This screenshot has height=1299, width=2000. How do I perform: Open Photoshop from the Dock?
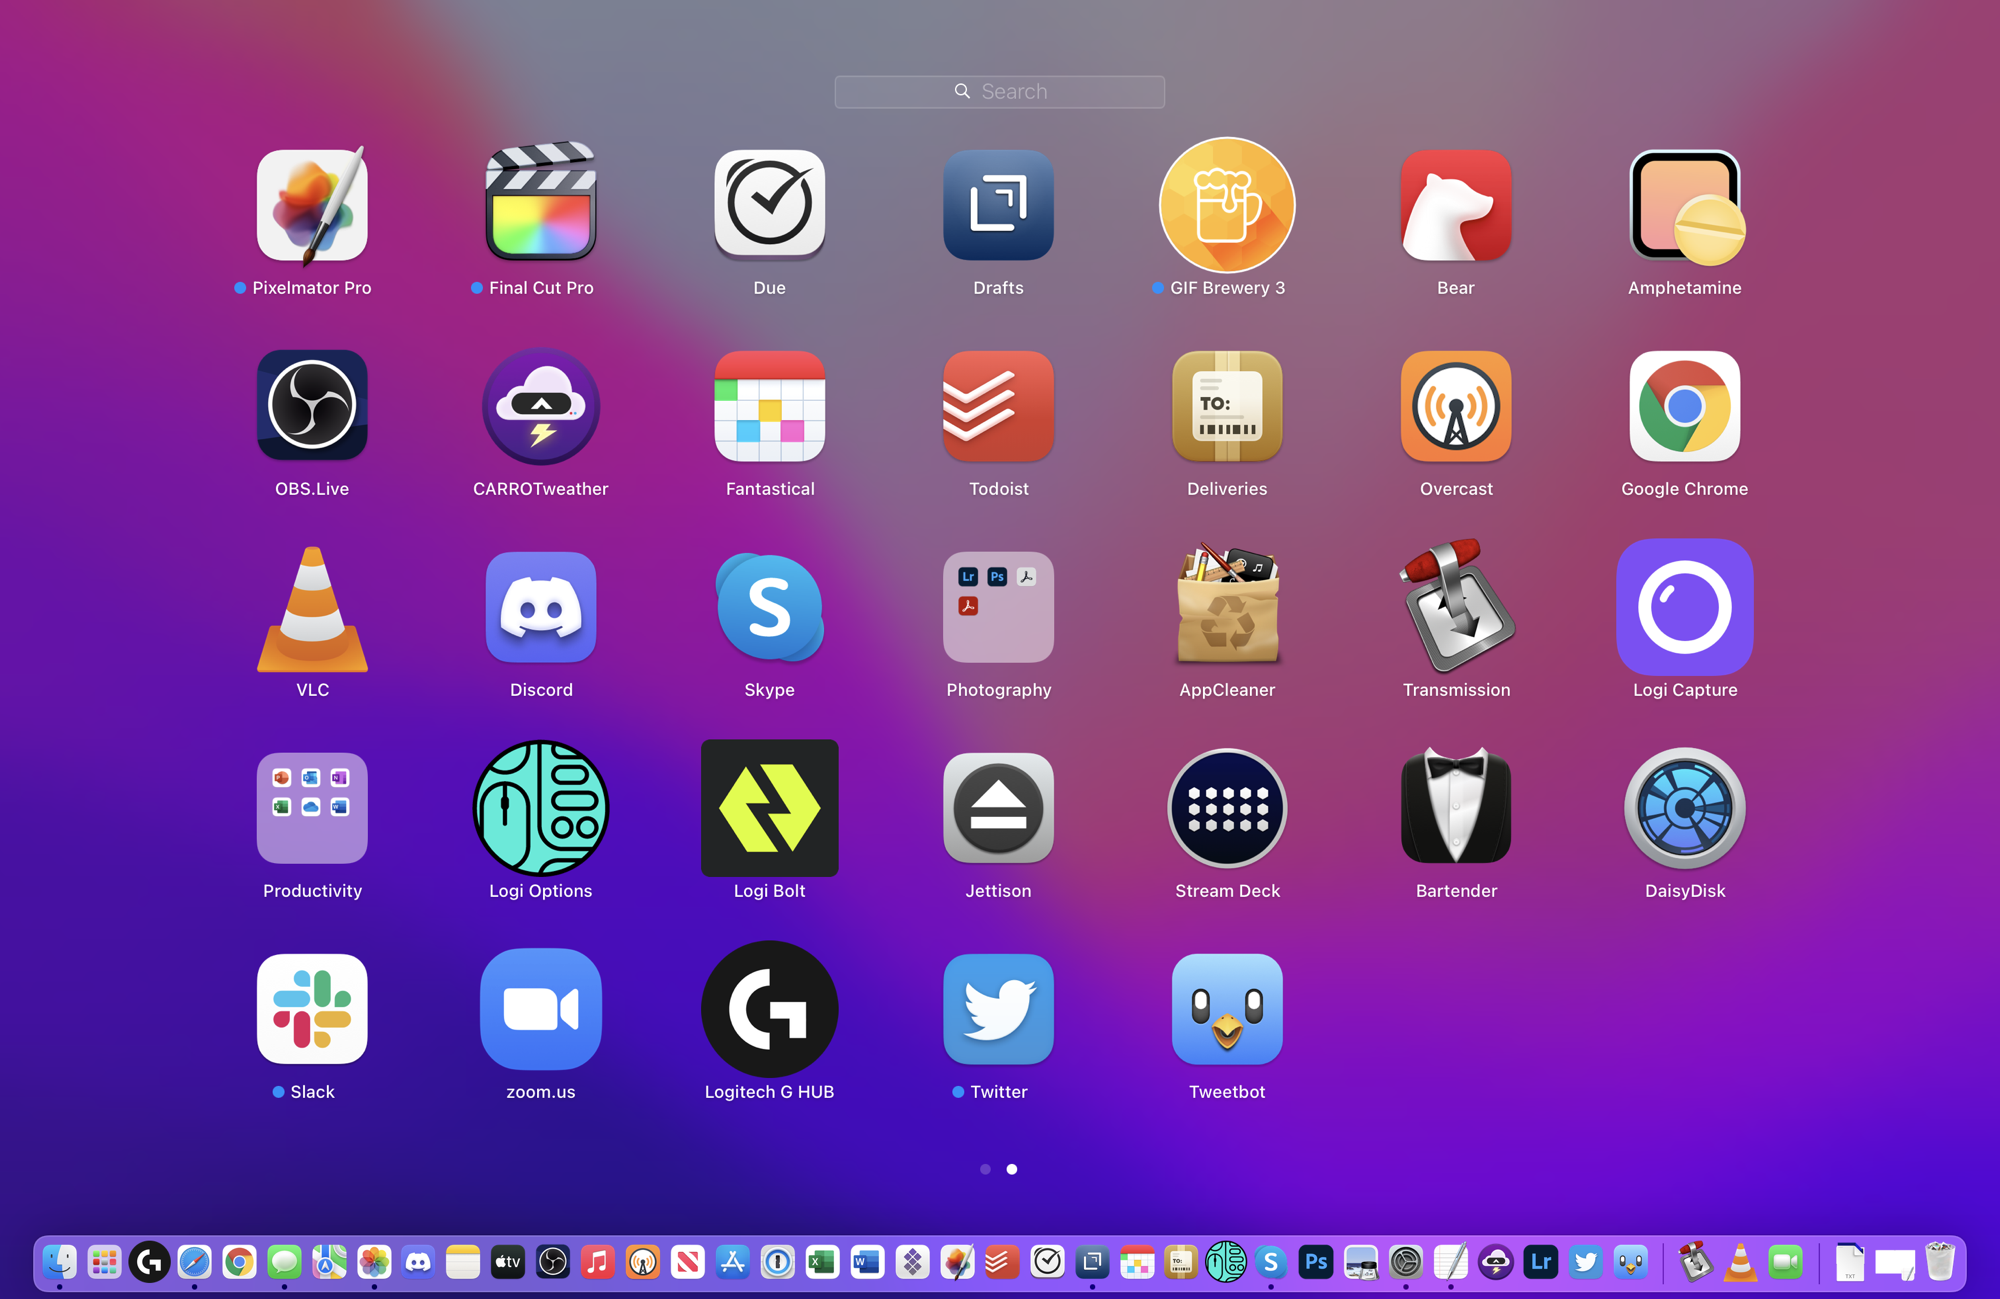click(1316, 1262)
